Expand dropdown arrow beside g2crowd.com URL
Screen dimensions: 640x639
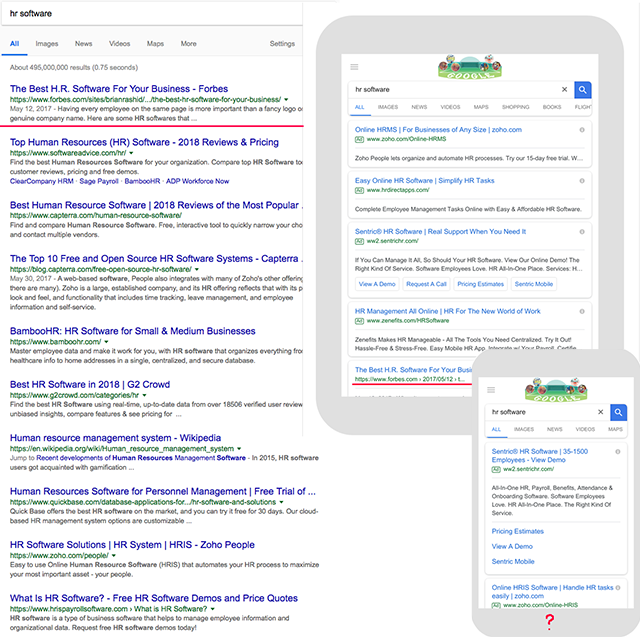[144, 395]
